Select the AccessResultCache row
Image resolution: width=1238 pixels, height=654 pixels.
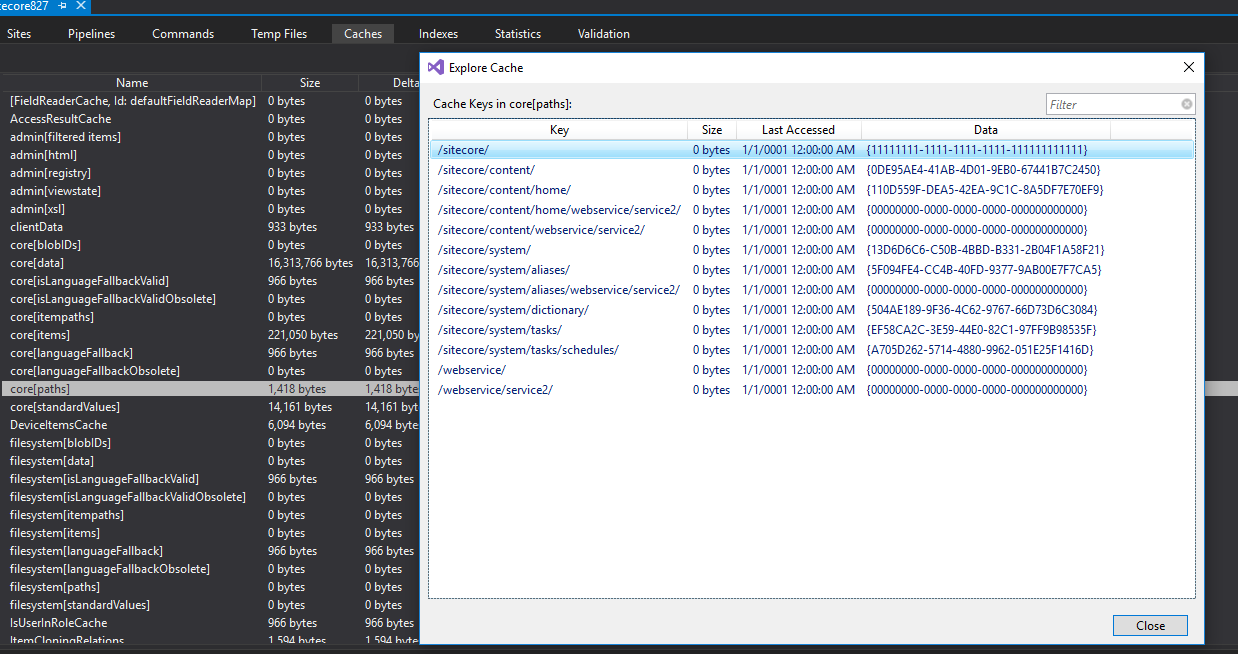click(x=210, y=119)
